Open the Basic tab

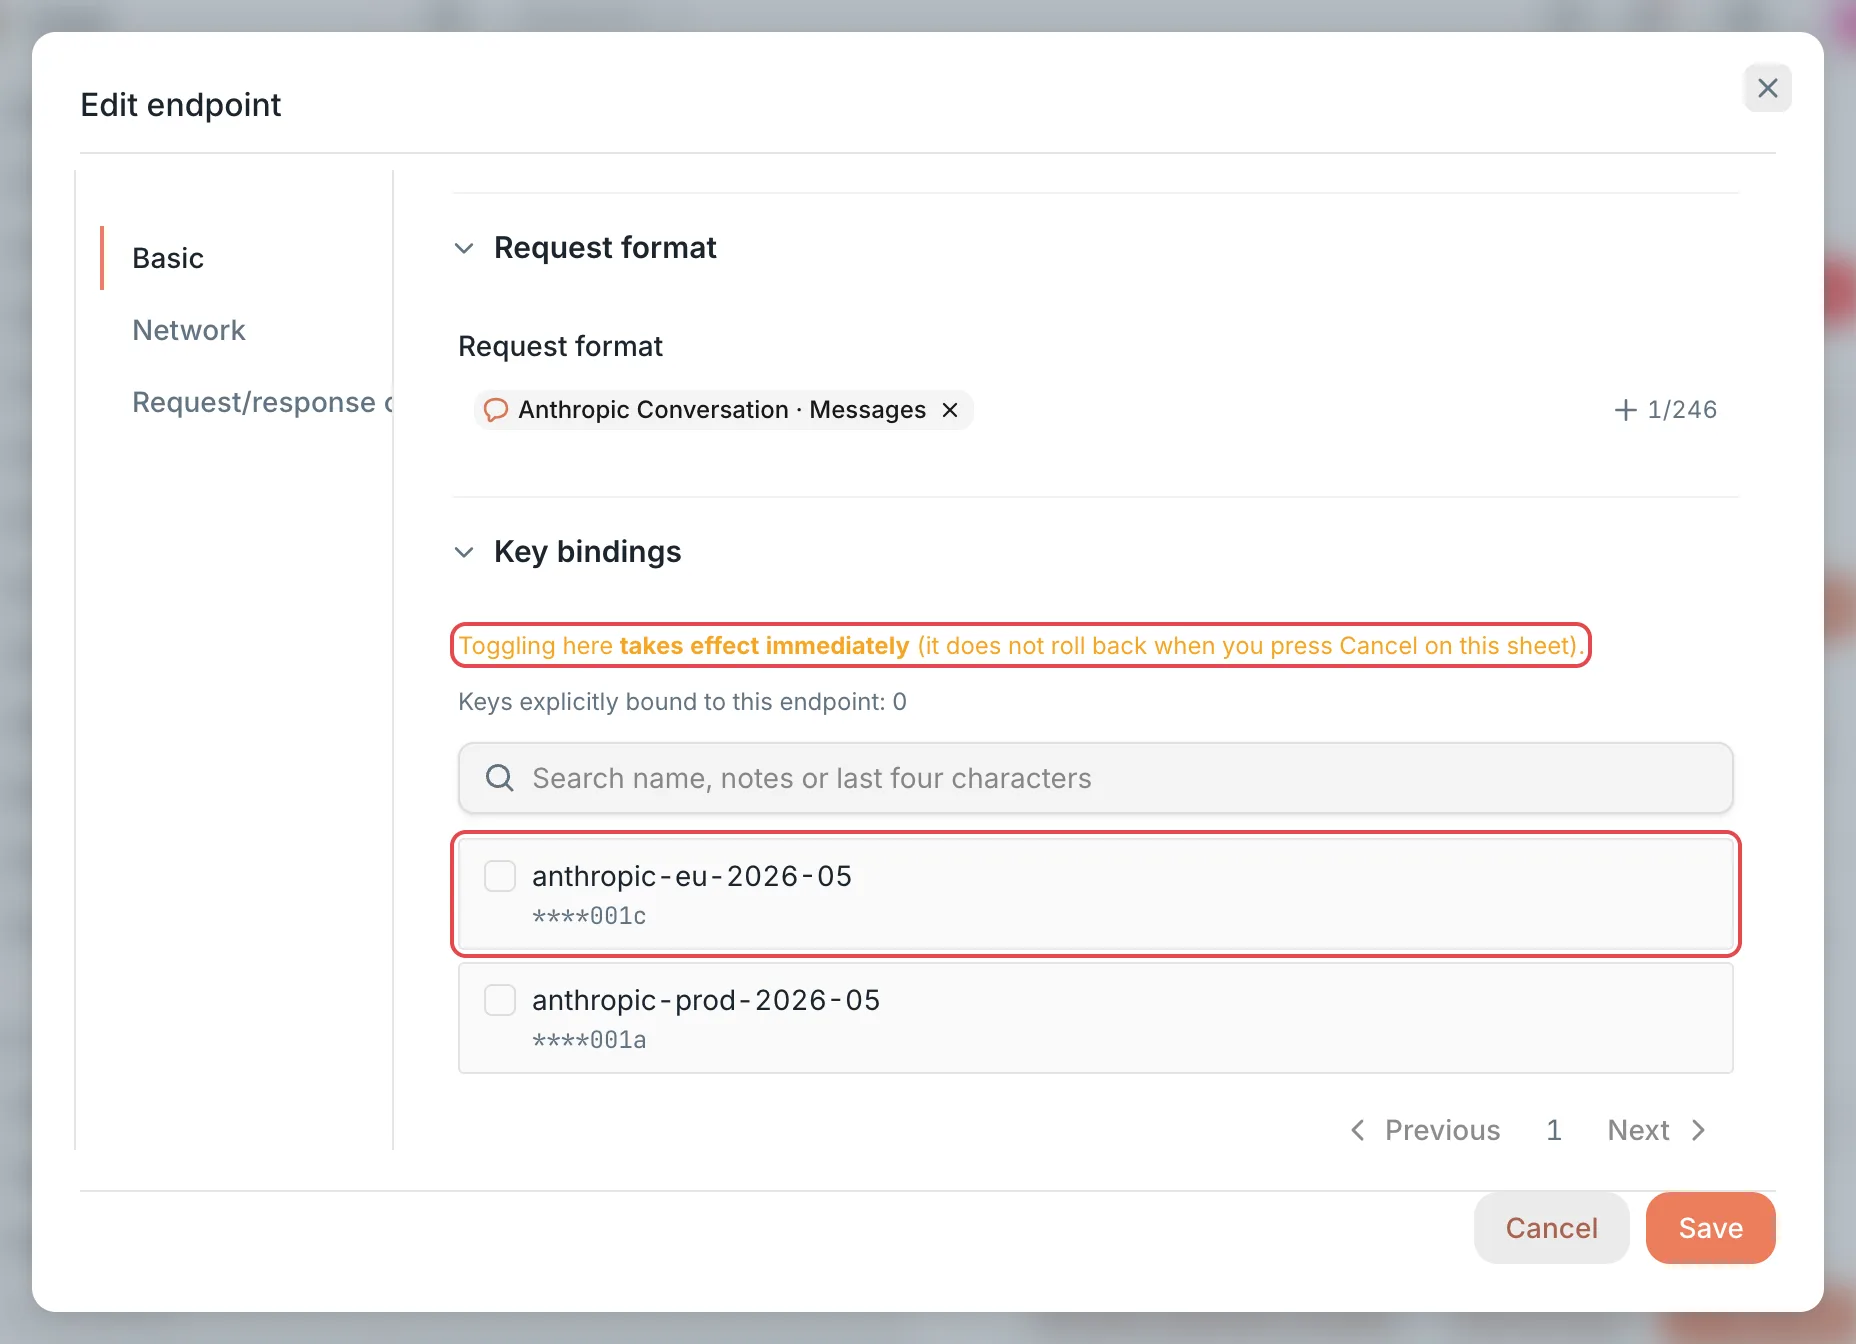tap(168, 258)
